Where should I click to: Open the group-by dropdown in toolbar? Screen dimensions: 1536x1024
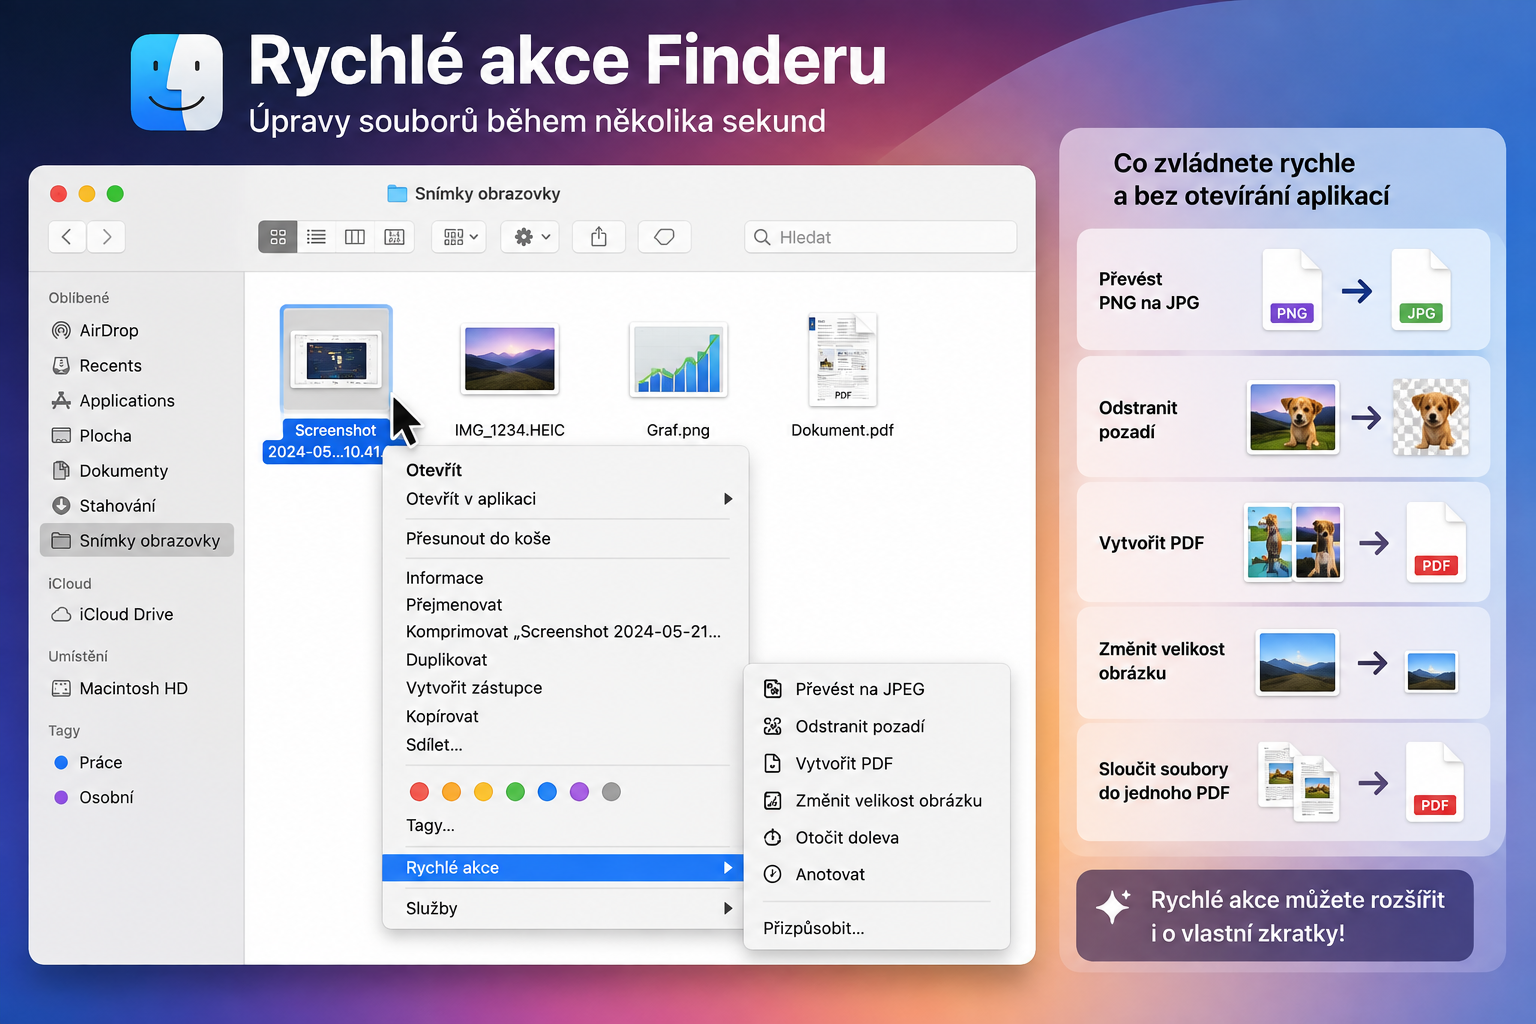pyautogui.click(x=460, y=237)
